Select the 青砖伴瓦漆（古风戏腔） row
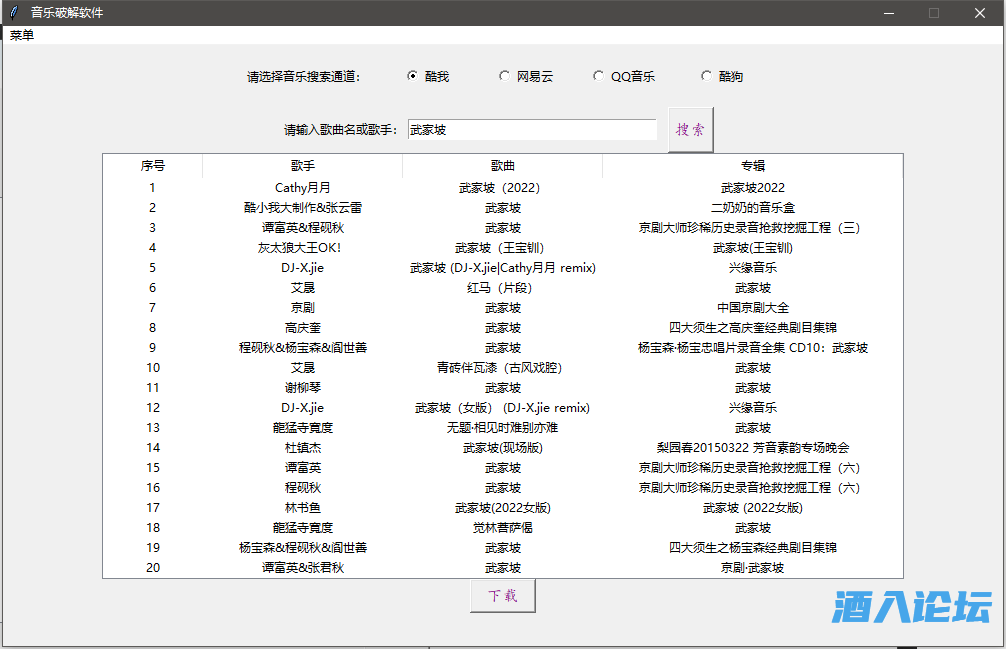 [502, 368]
